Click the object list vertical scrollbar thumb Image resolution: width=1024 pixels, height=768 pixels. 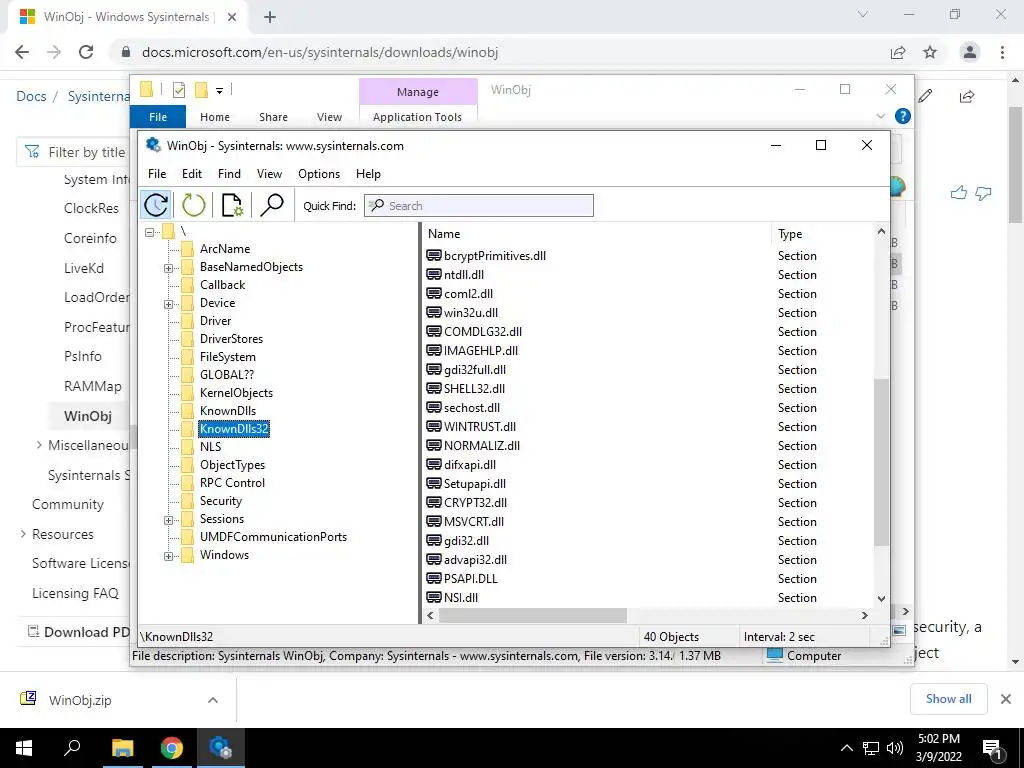tap(881, 462)
